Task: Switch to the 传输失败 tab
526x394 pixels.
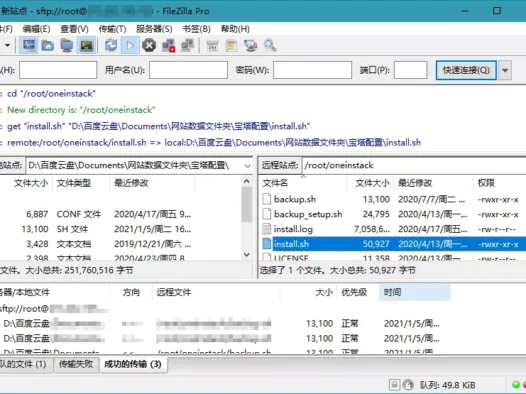Action: pyautogui.click(x=76, y=364)
